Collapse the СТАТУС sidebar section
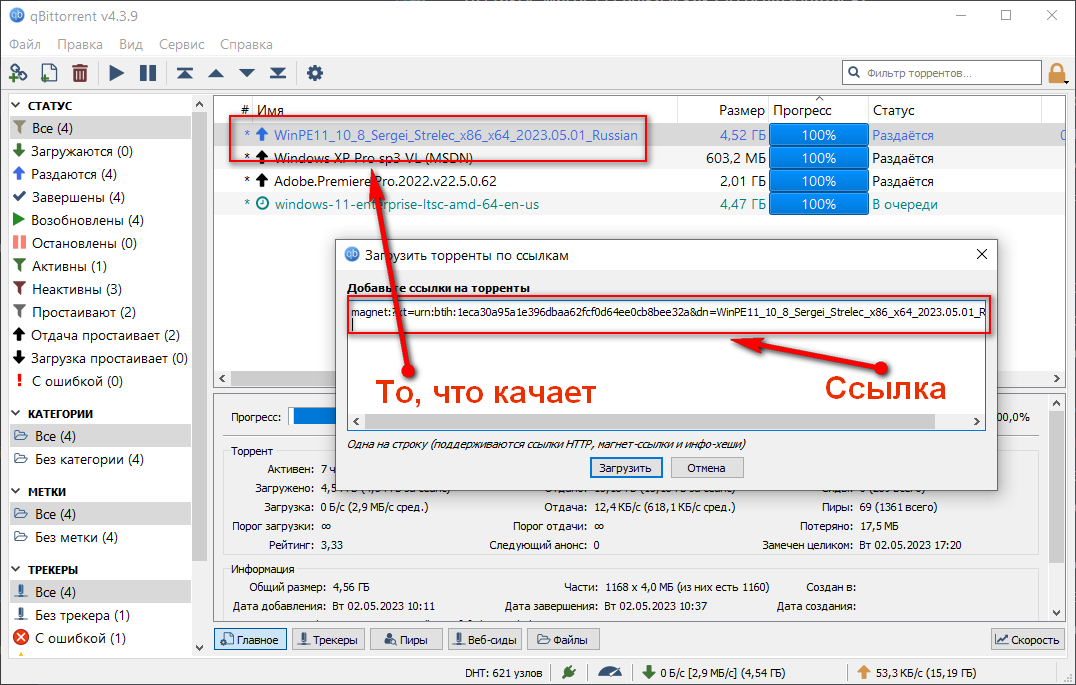The image size is (1076, 685). tap(16, 106)
